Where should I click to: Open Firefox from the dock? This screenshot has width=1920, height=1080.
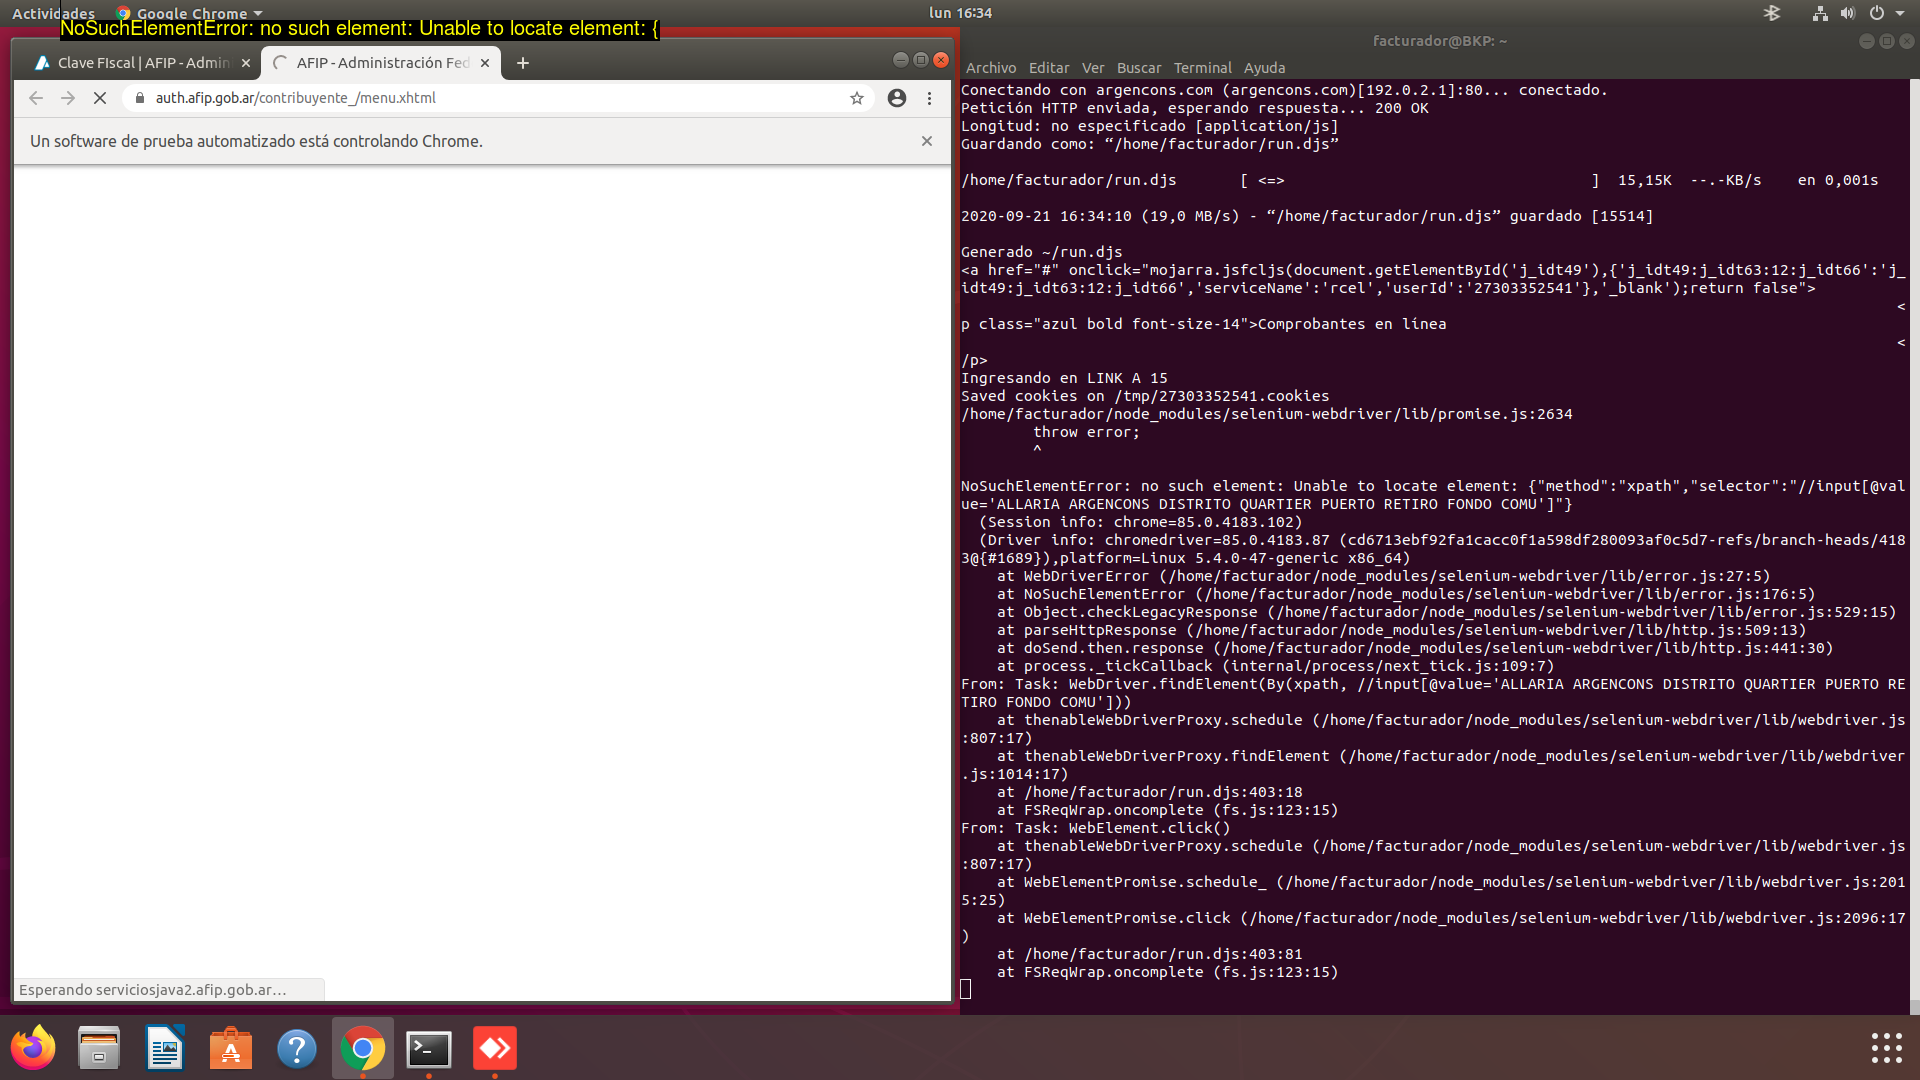click(33, 1048)
